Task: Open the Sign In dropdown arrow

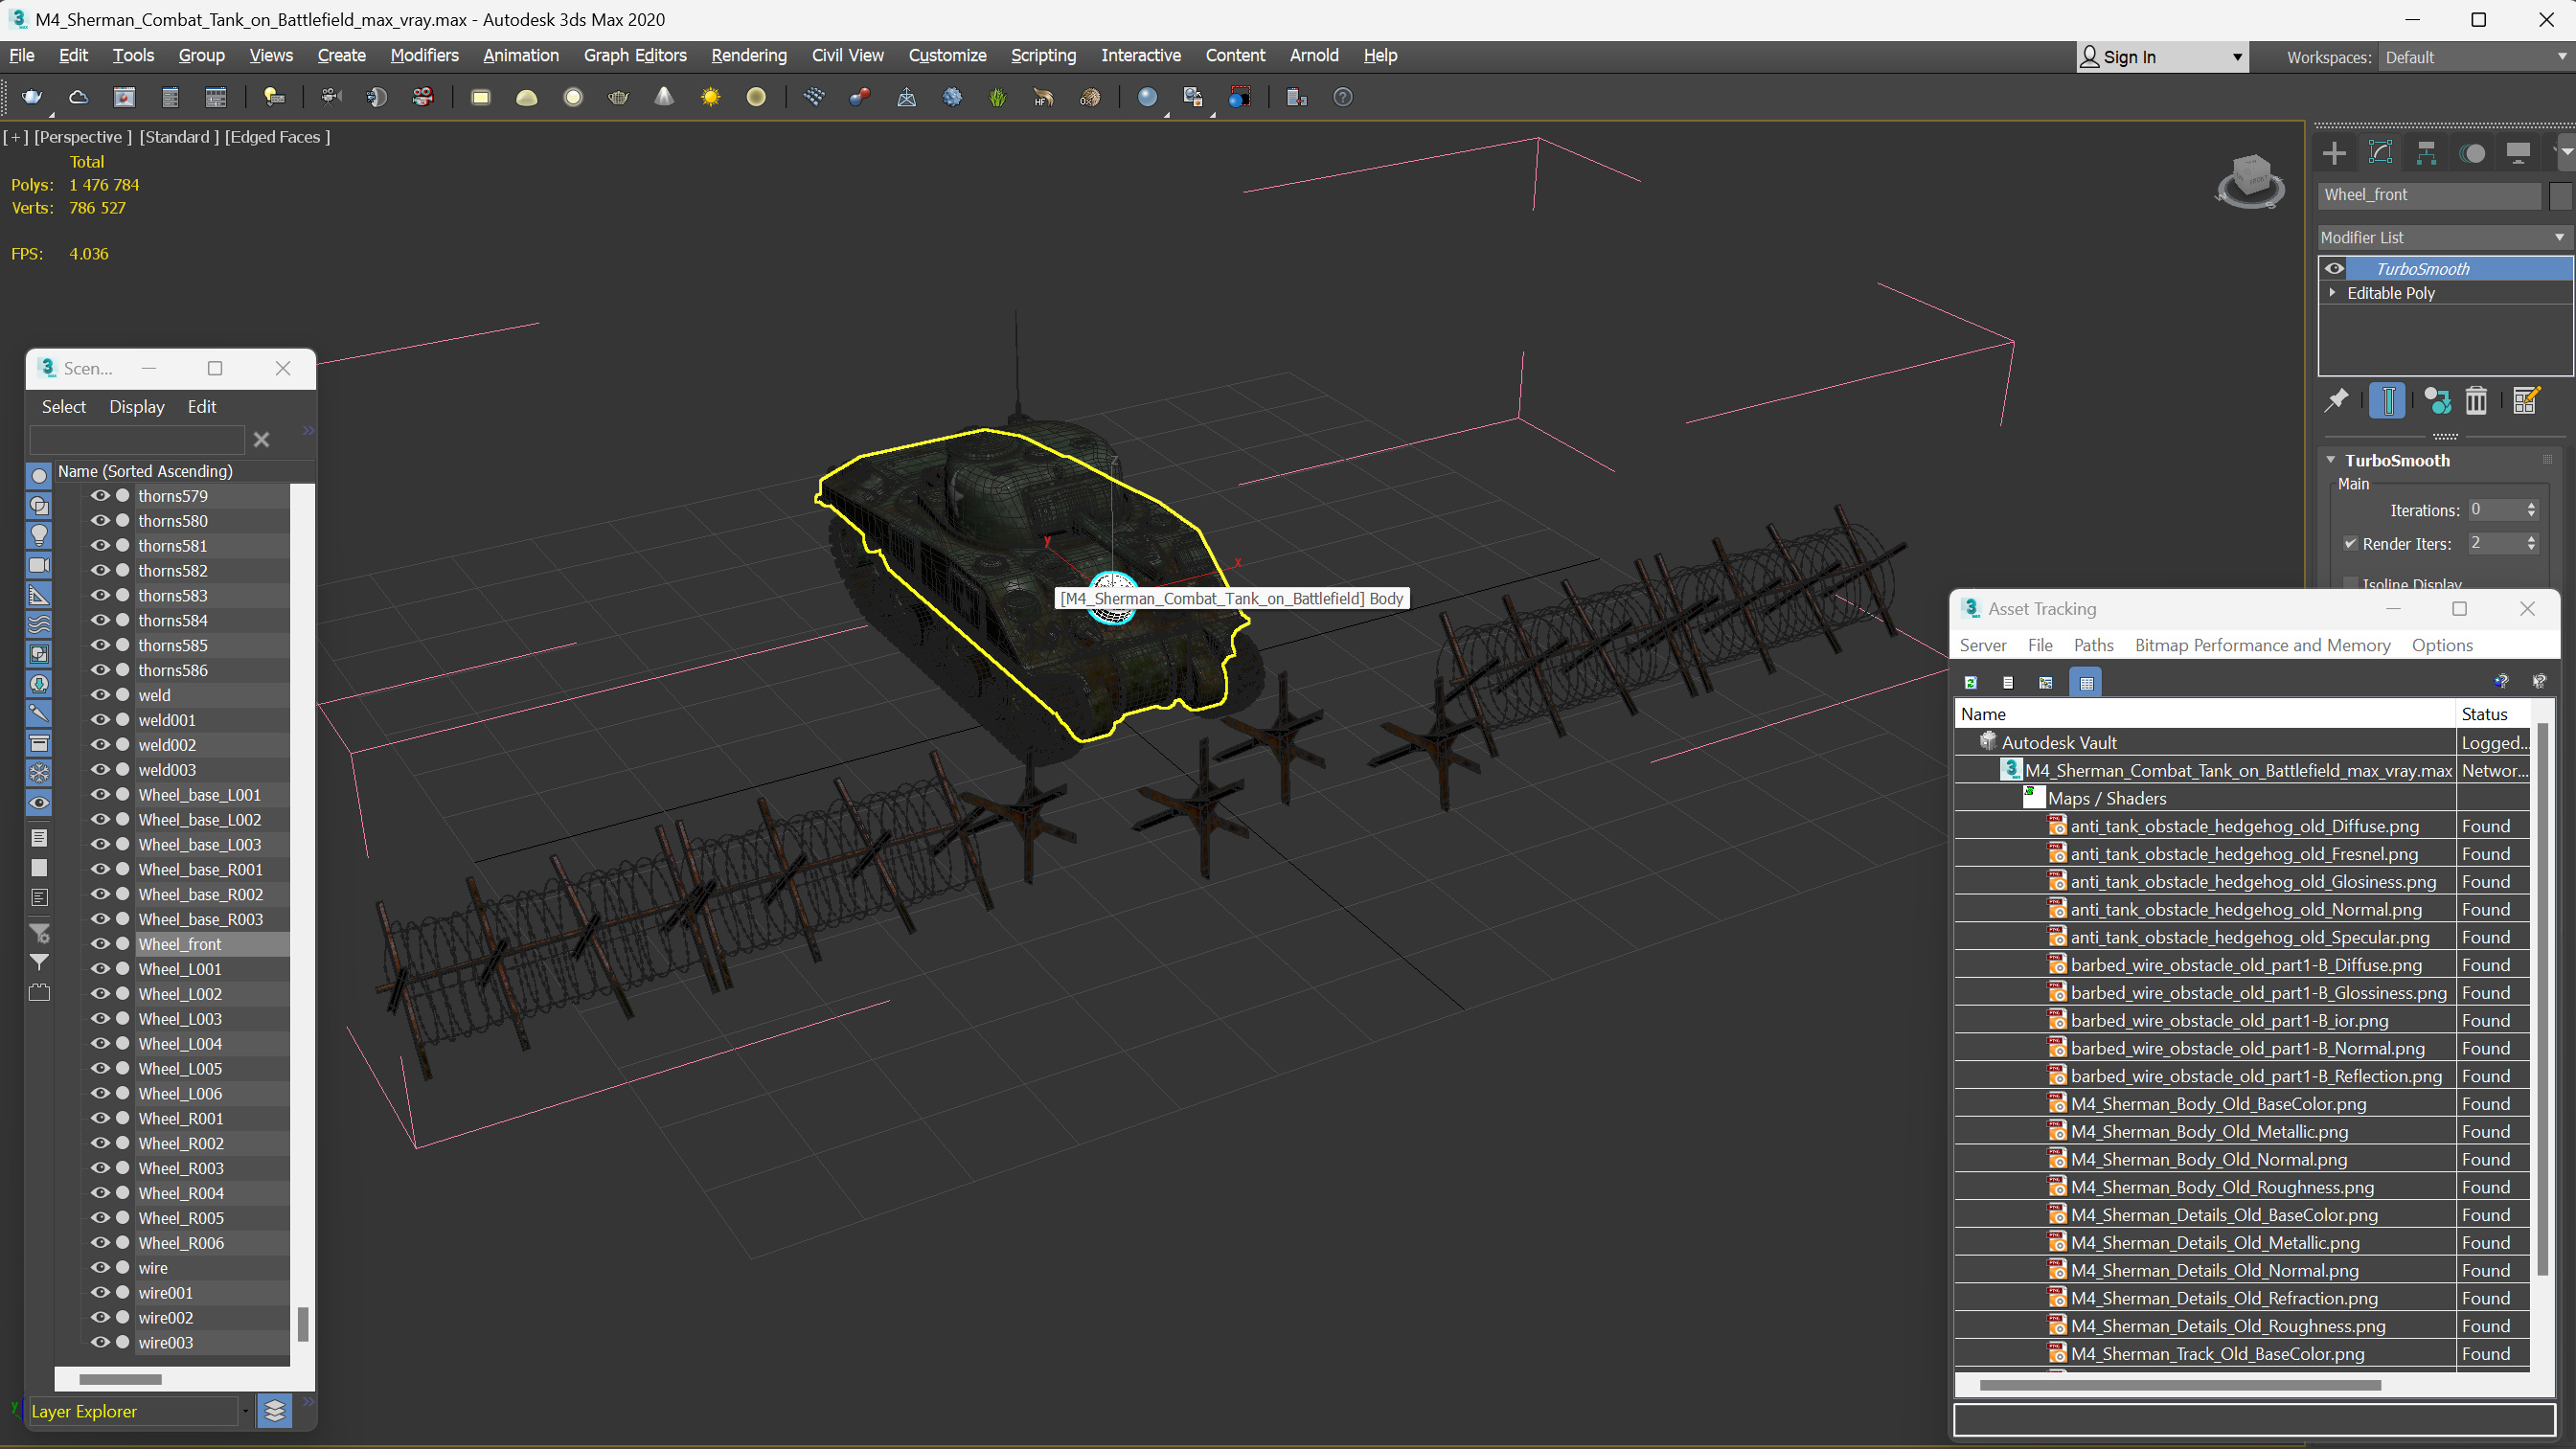Action: pyautogui.click(x=2237, y=57)
